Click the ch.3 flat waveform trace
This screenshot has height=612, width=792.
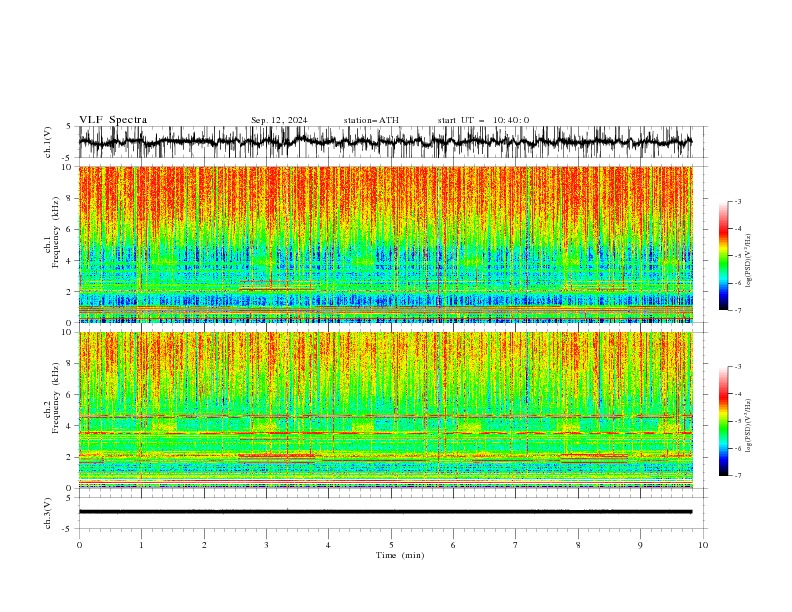(386, 512)
